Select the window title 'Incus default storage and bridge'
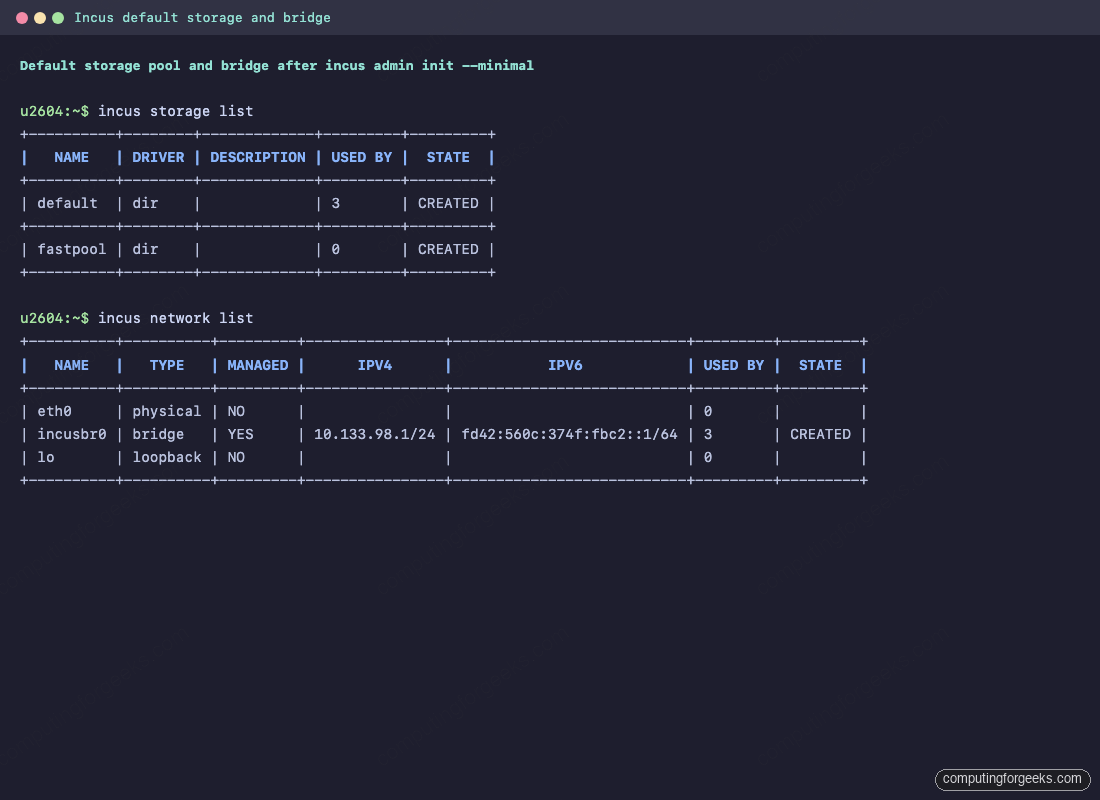 [x=202, y=18]
